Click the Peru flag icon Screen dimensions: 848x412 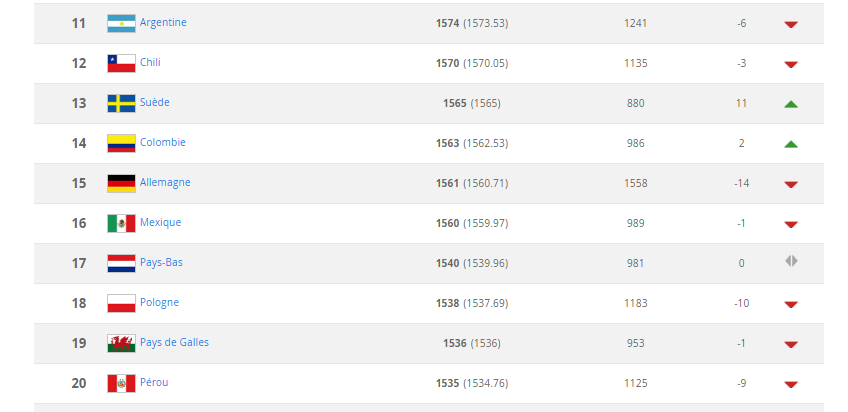coord(121,383)
